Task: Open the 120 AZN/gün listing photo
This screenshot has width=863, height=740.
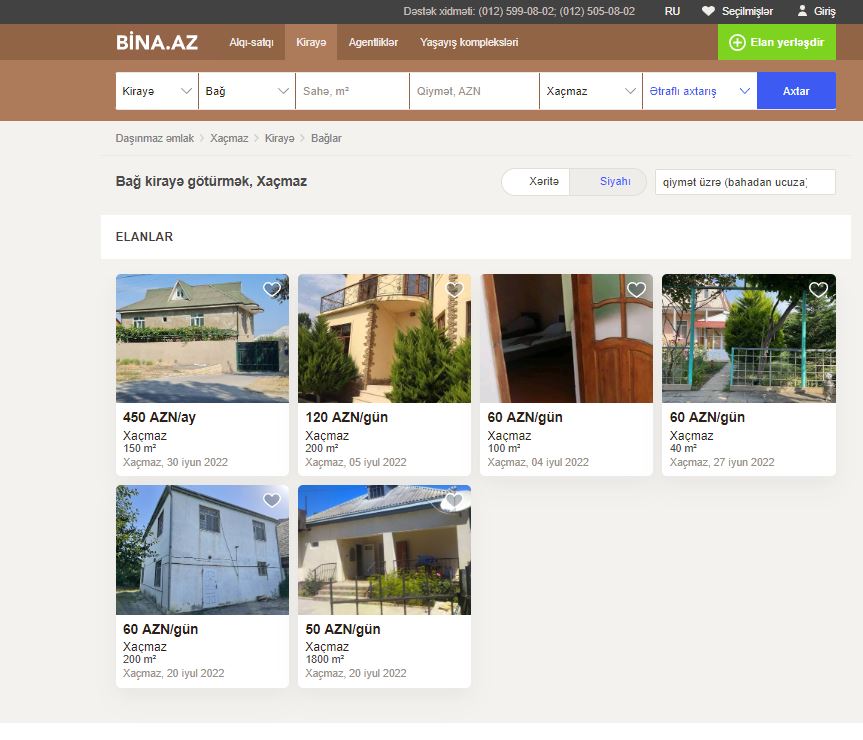Action: [384, 338]
